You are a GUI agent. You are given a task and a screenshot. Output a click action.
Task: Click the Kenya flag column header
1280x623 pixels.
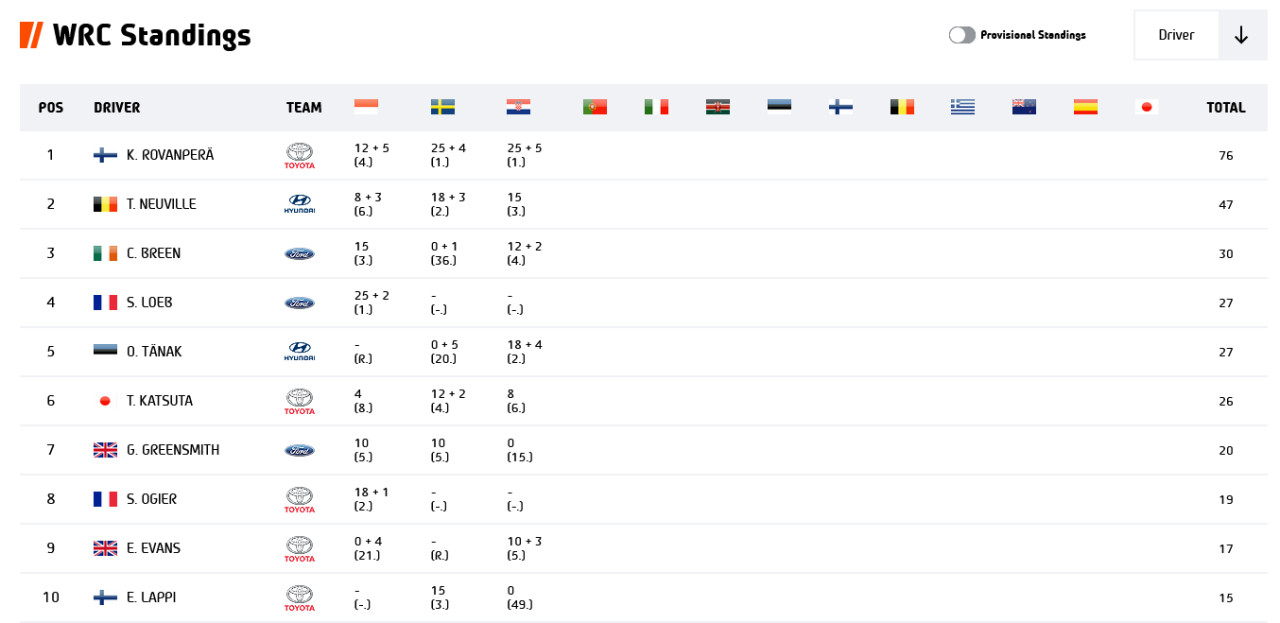click(717, 107)
